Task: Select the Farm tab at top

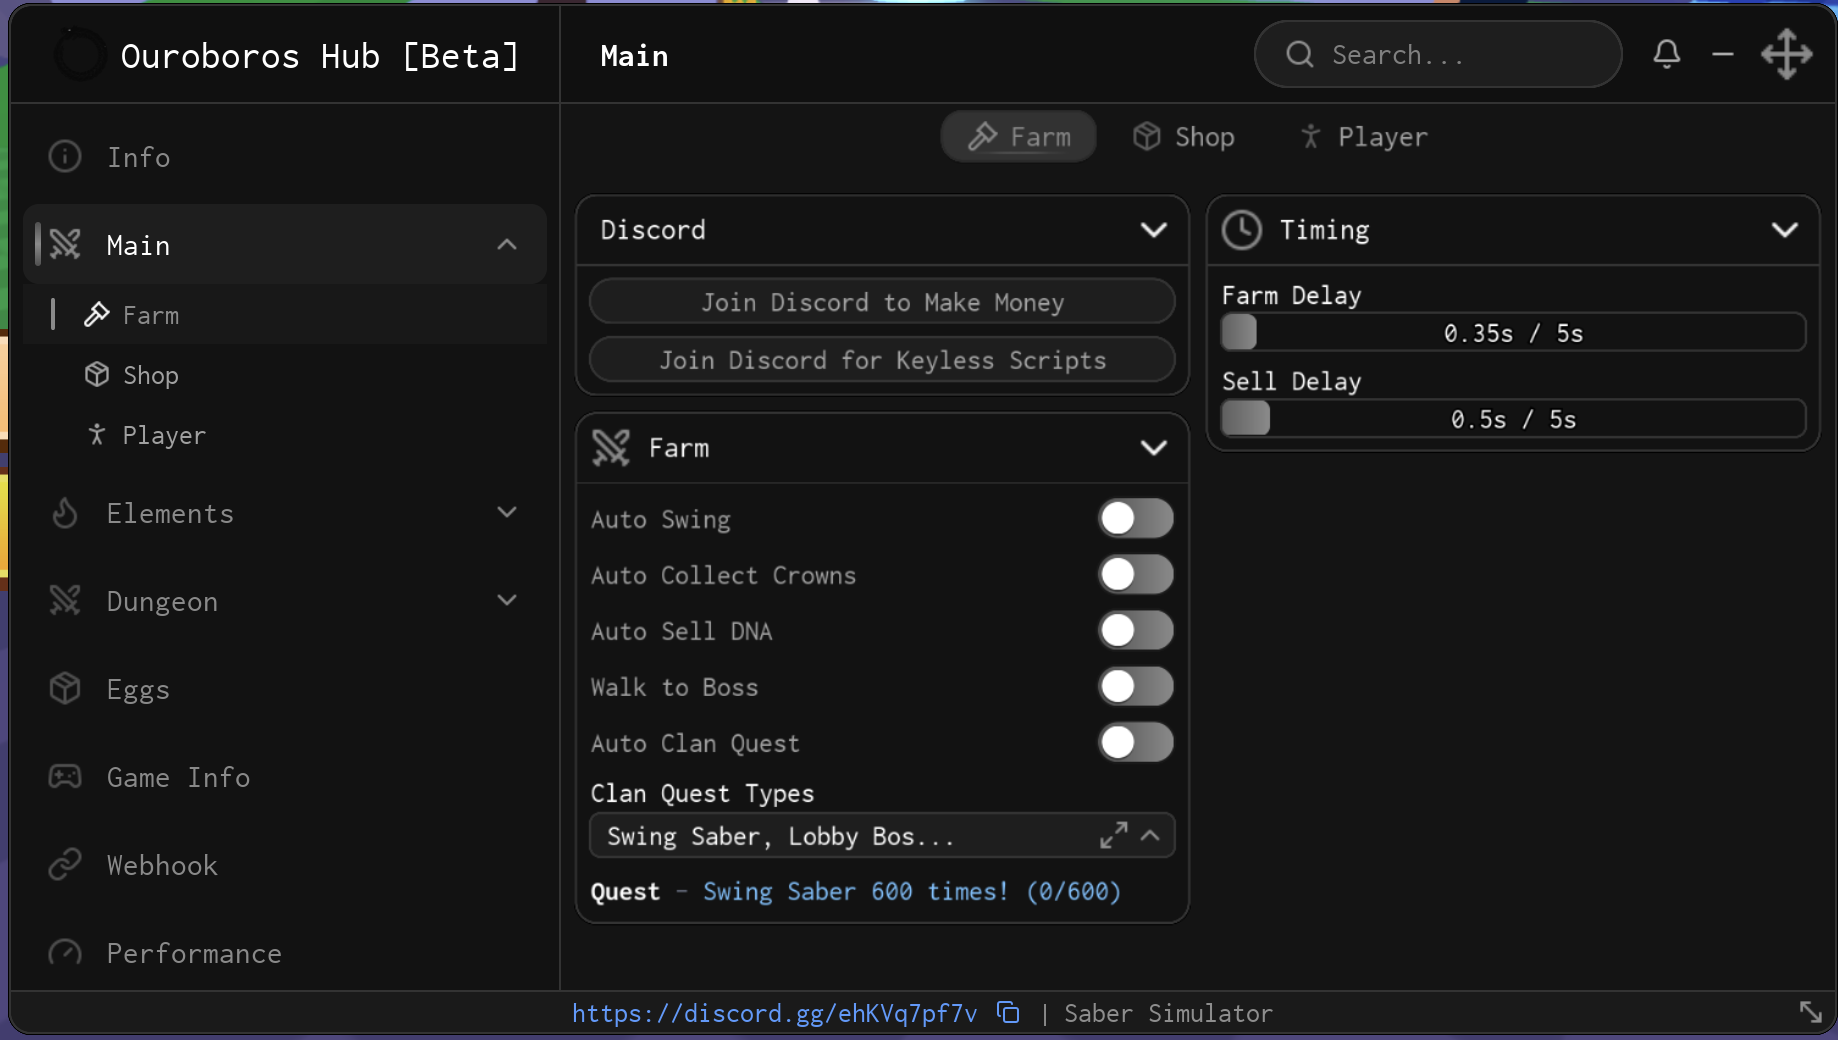Action: [x=1018, y=136]
